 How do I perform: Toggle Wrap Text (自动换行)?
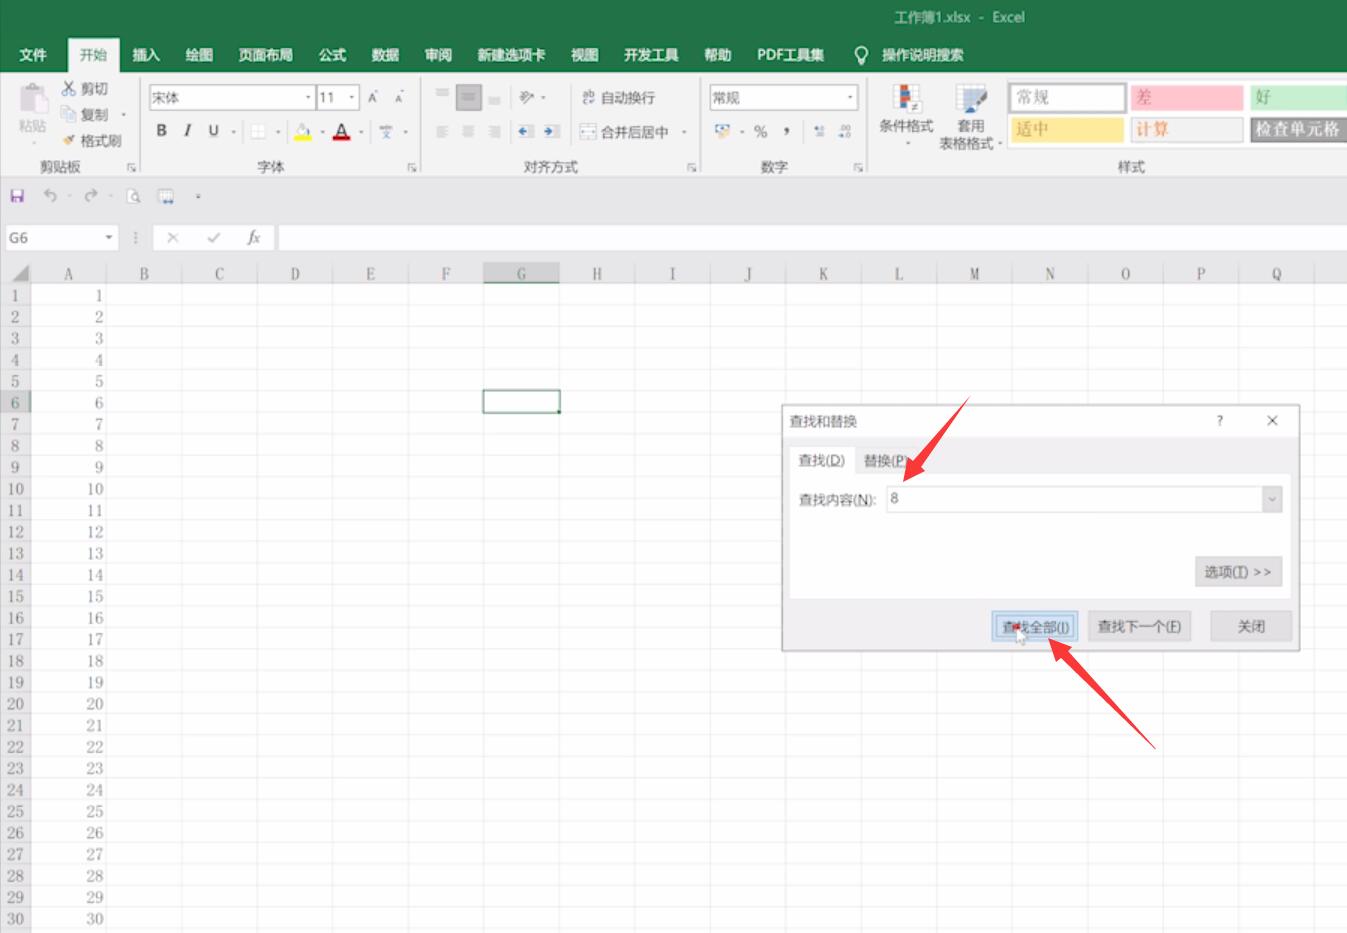(x=619, y=97)
